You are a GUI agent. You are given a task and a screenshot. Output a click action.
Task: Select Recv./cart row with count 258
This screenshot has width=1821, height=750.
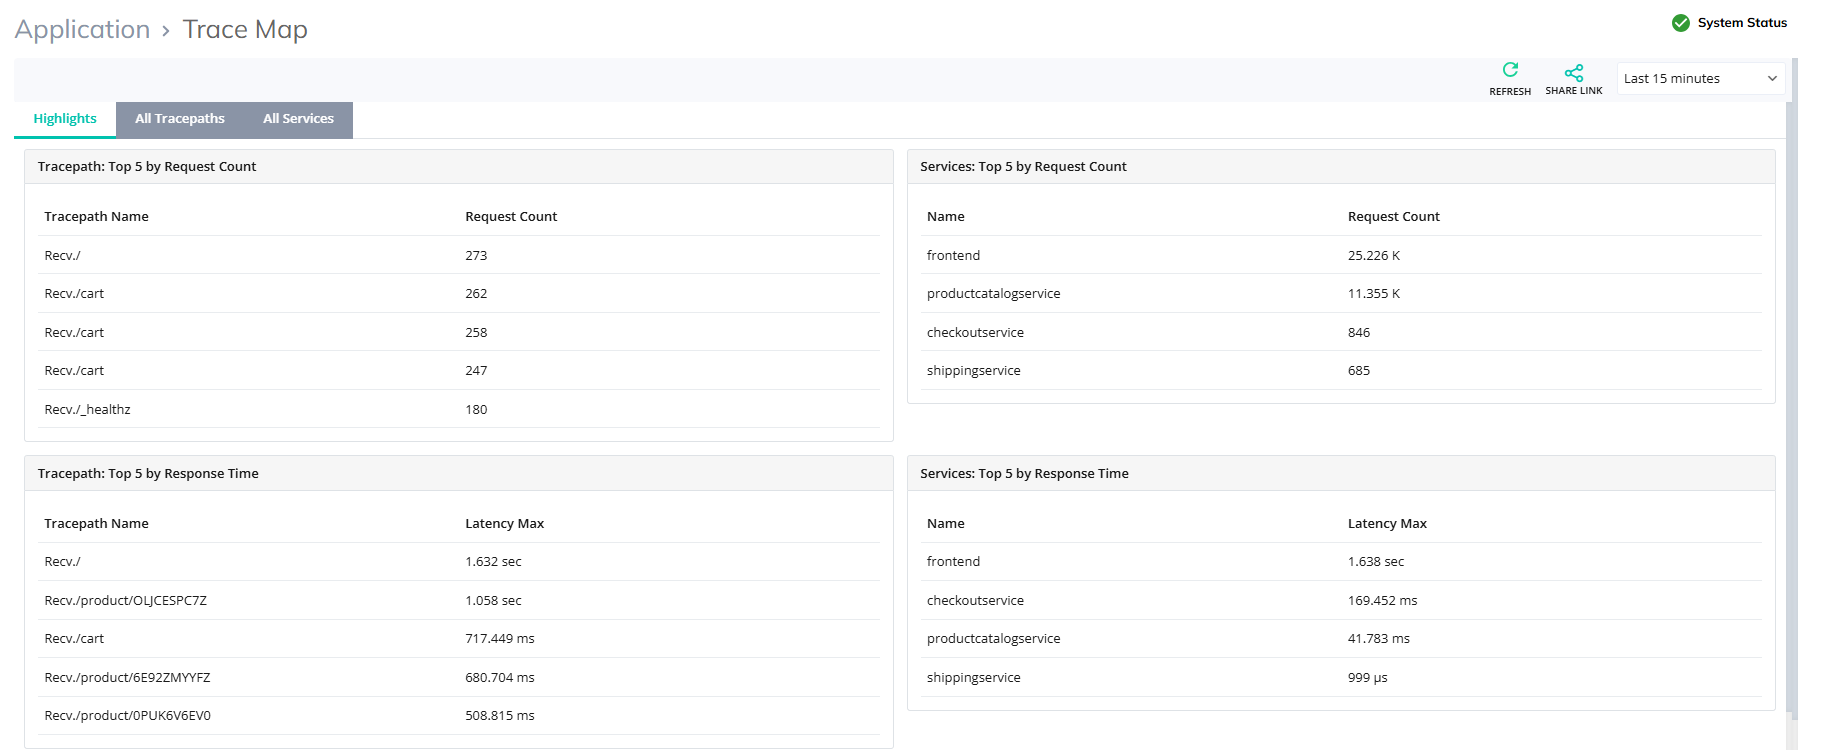pyautogui.click(x=459, y=332)
